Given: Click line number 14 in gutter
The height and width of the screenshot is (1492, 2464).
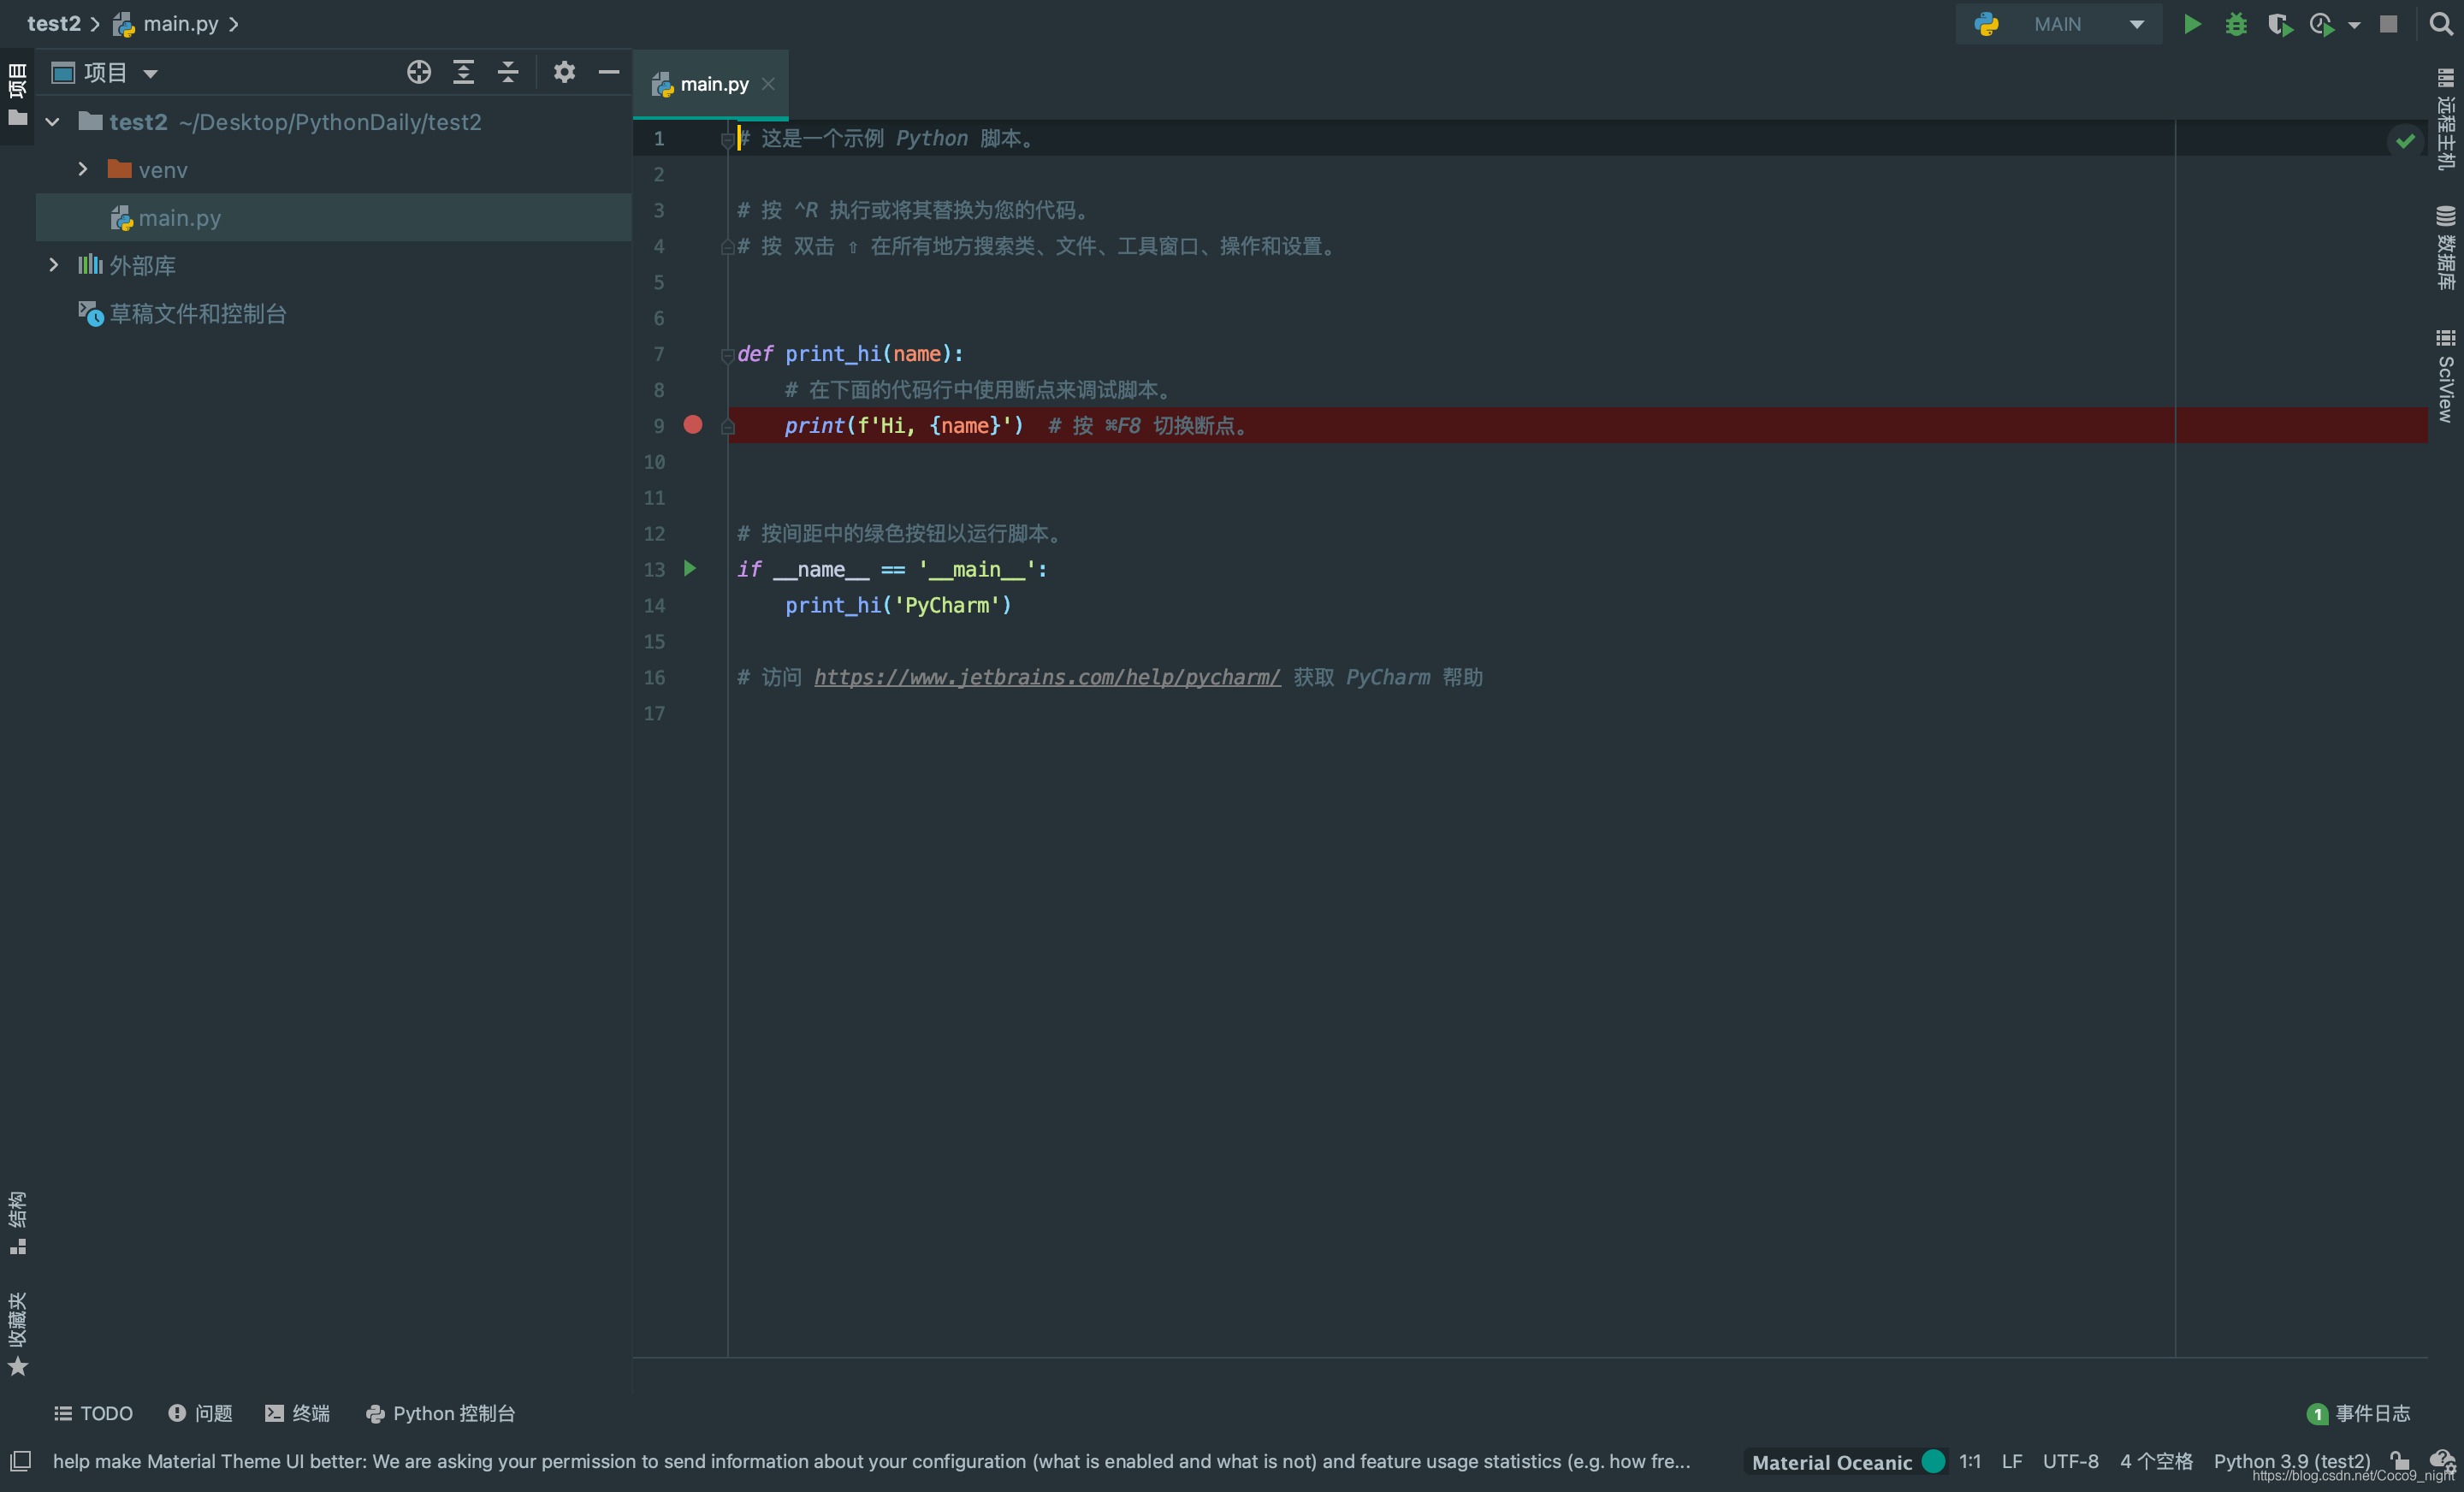Looking at the screenshot, I should (x=654, y=605).
